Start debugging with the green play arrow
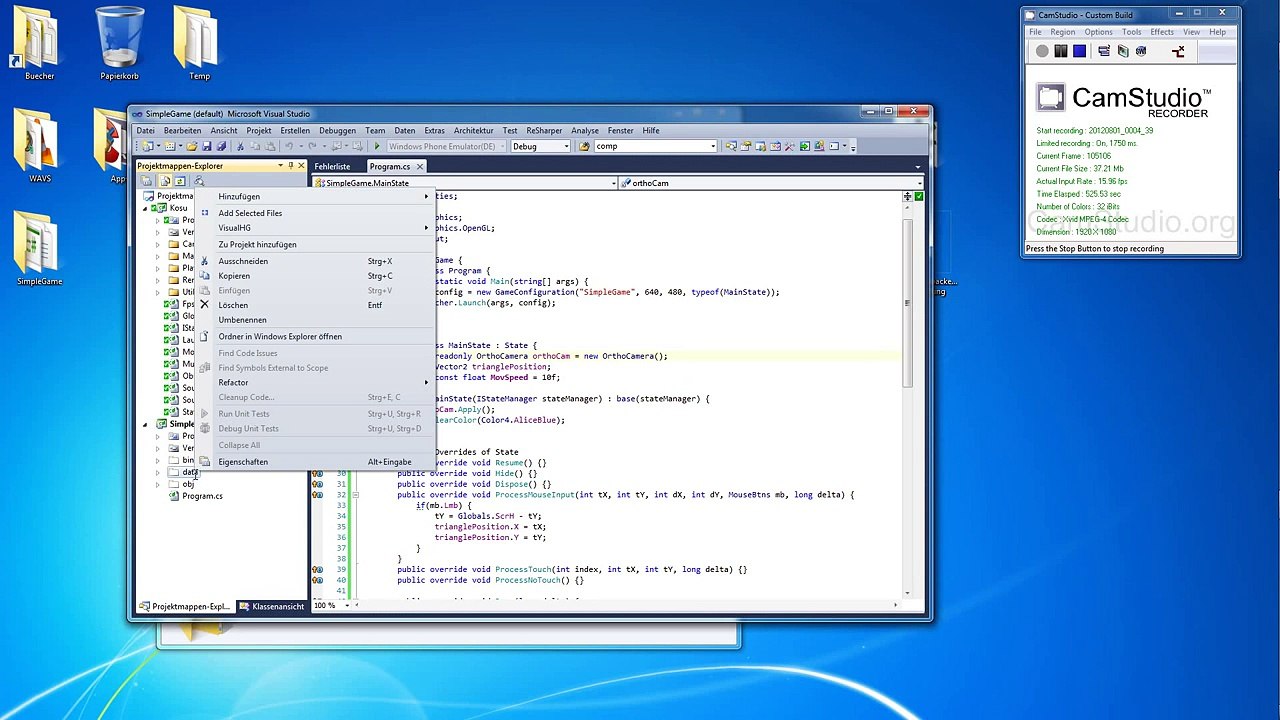Screen dimensions: 1280x720 (x=377, y=147)
